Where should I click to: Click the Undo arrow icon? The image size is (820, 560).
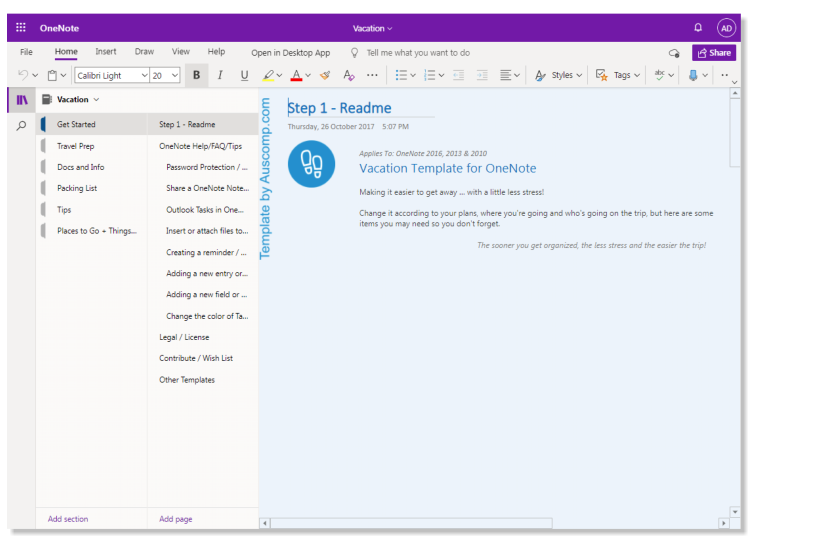pyautogui.click(x=23, y=75)
